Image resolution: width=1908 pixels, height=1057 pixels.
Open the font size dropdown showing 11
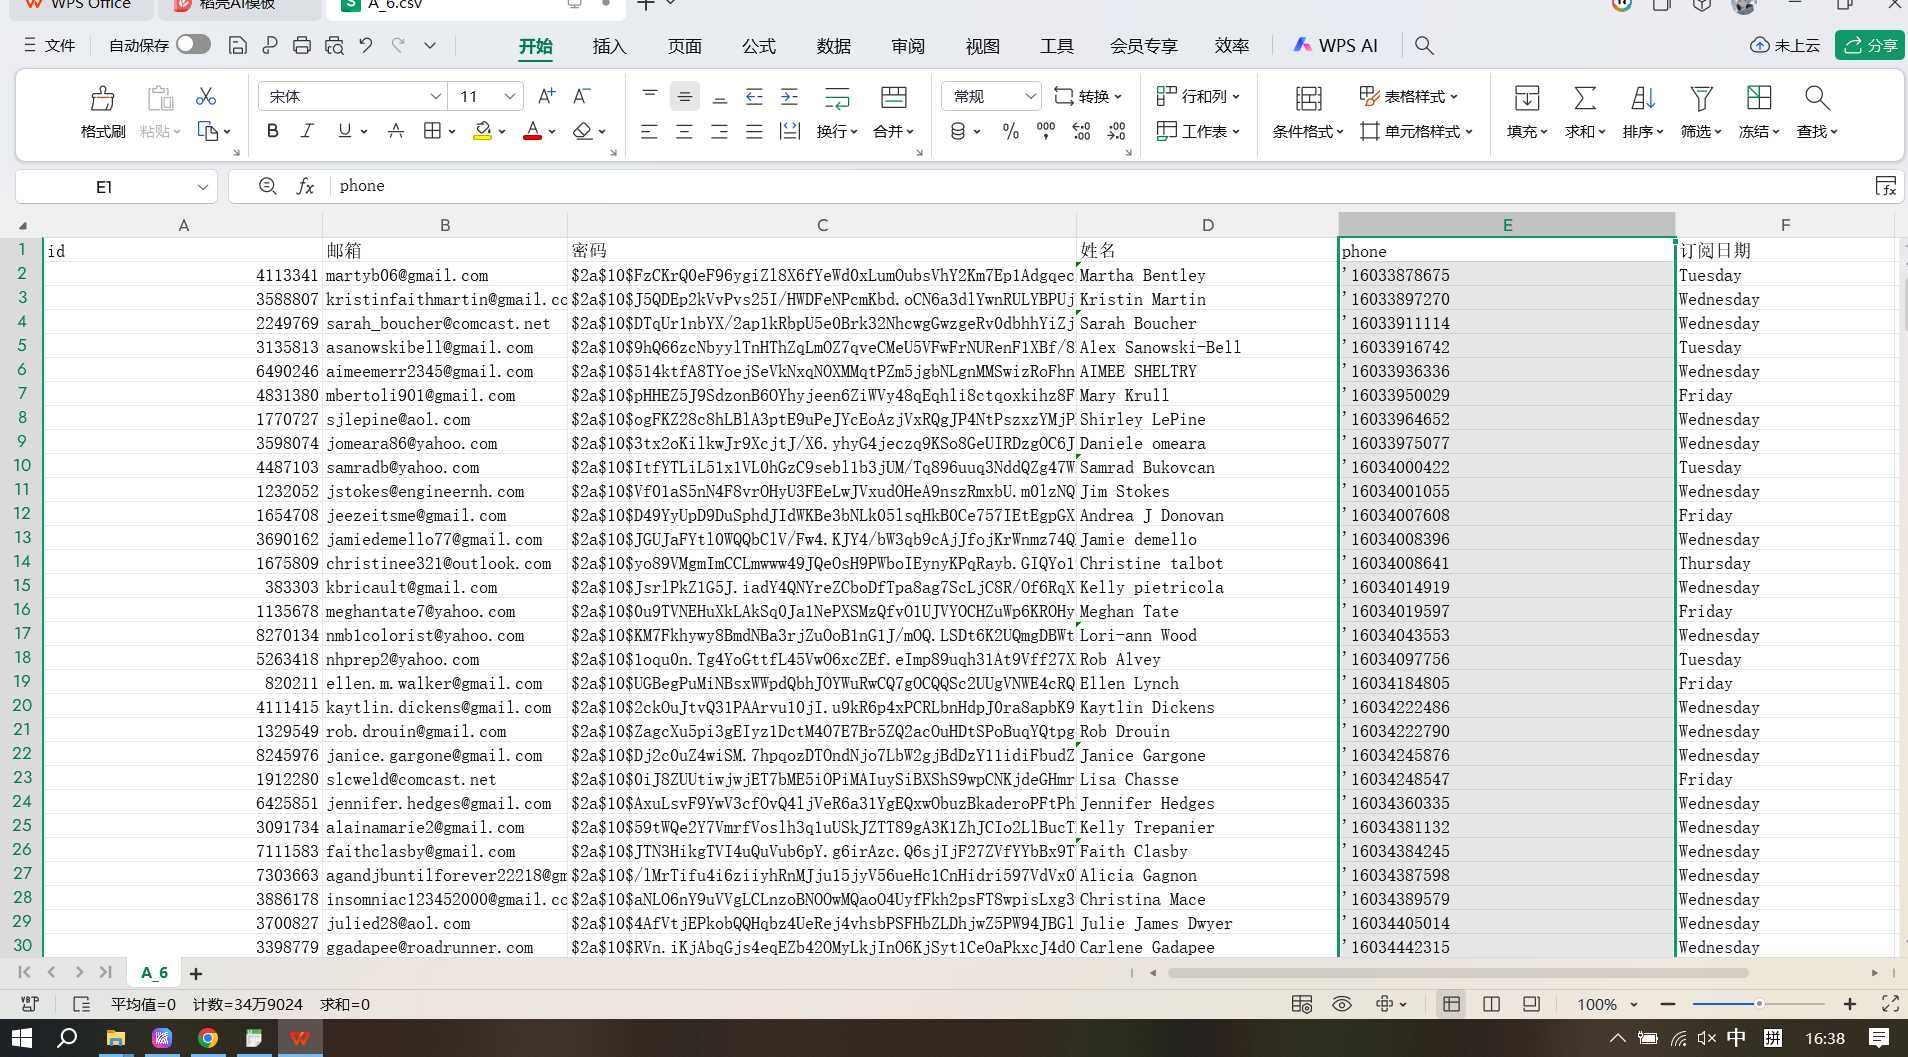click(510, 96)
